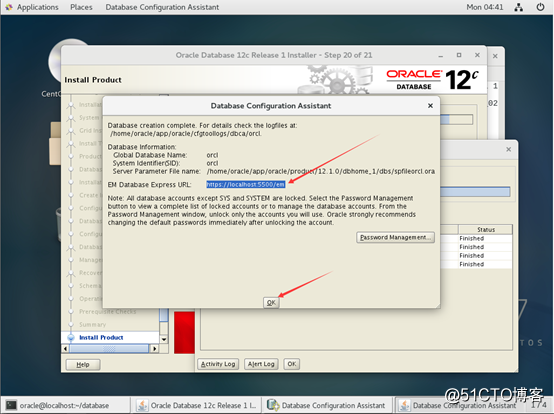554x414 pixels.
Task: Click sidebar horizontal scrollbar left arrow
Action: click(65, 349)
